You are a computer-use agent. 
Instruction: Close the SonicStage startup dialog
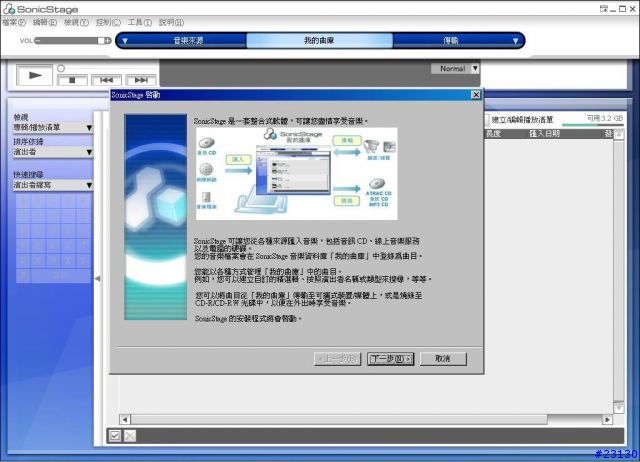[476, 95]
